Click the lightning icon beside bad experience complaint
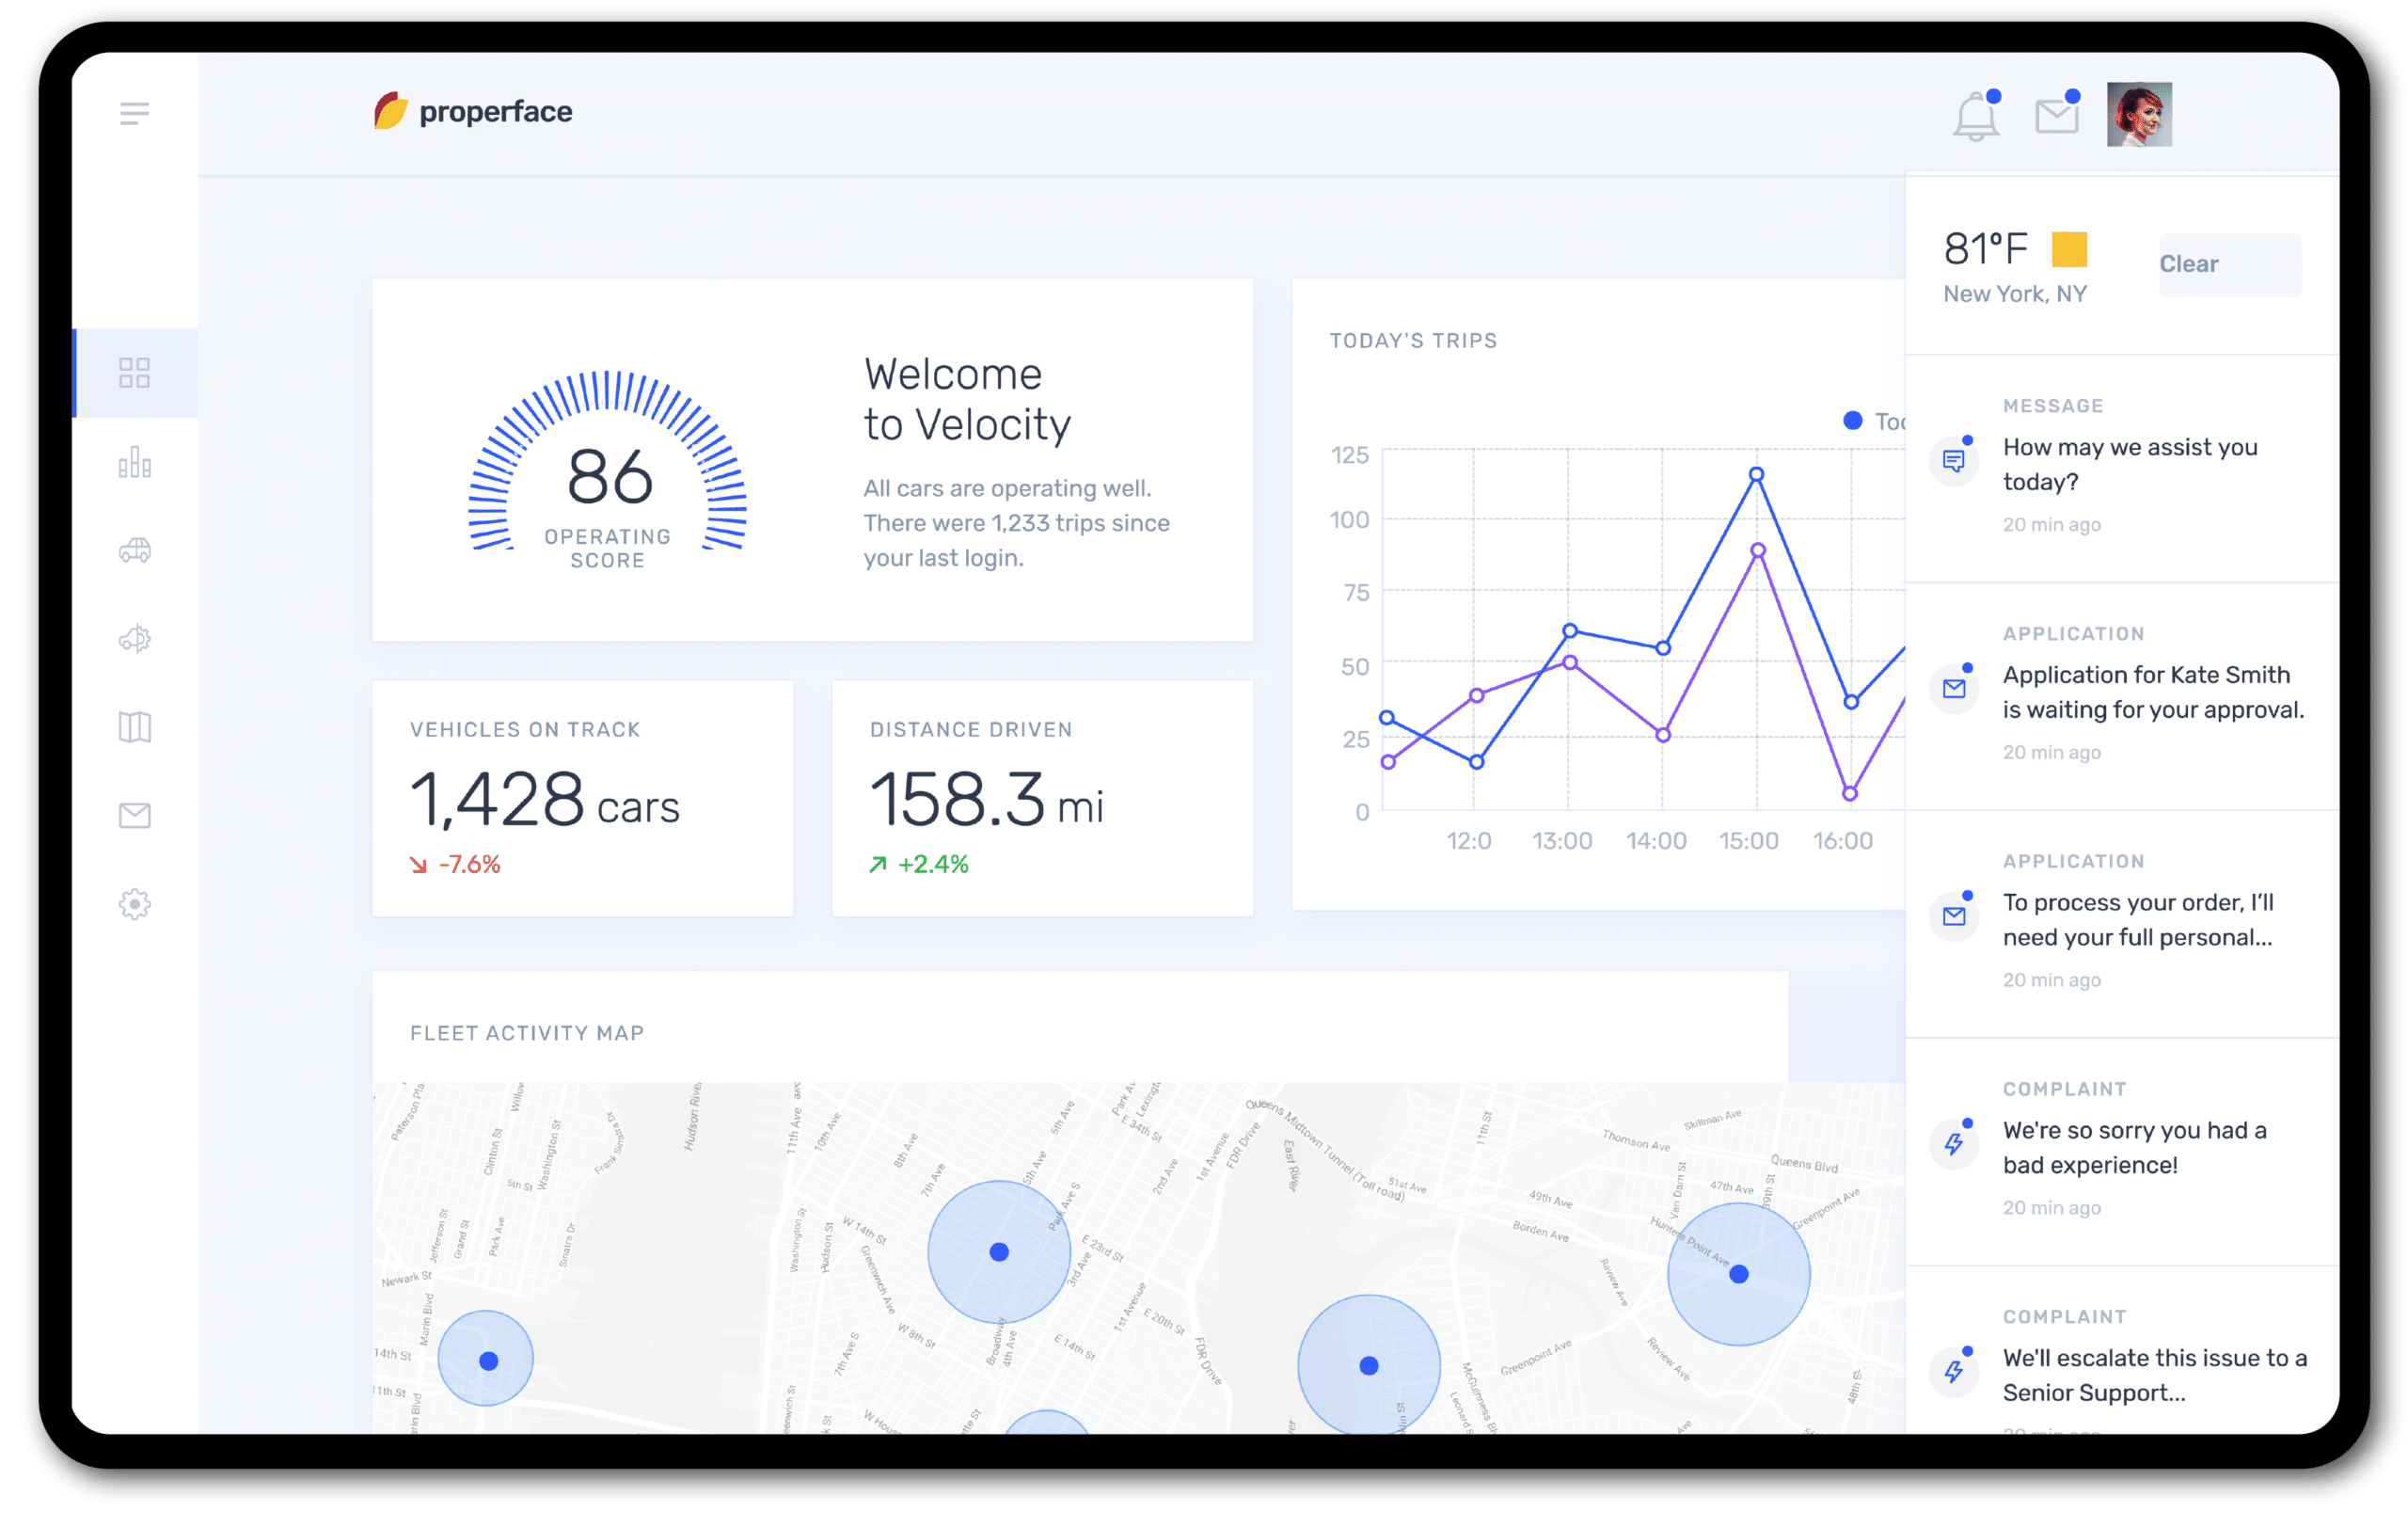 click(x=1954, y=1144)
